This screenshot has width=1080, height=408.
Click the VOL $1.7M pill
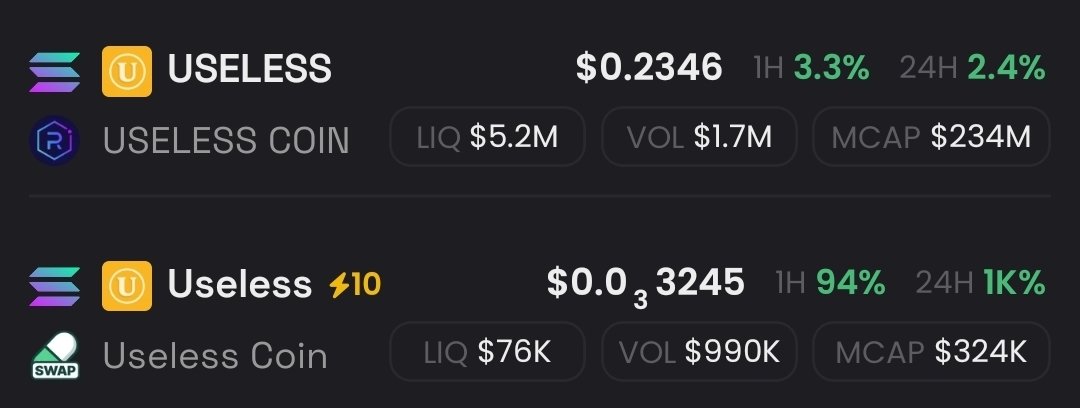699,136
